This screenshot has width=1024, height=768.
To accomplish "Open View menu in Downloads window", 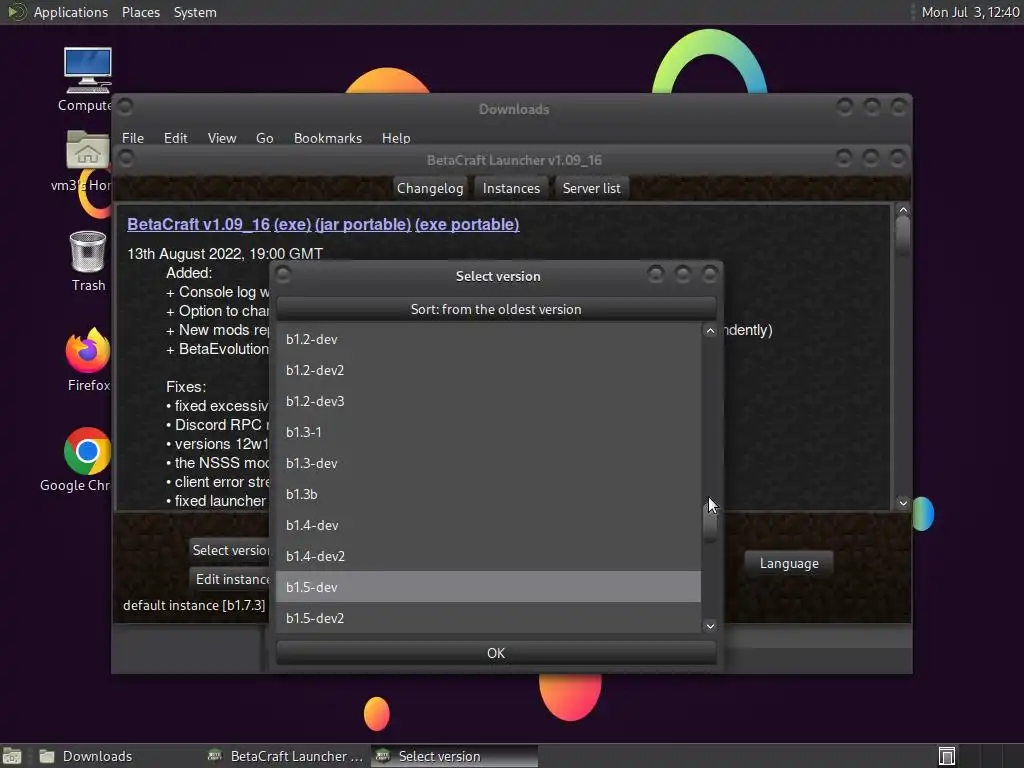I will (x=221, y=138).
